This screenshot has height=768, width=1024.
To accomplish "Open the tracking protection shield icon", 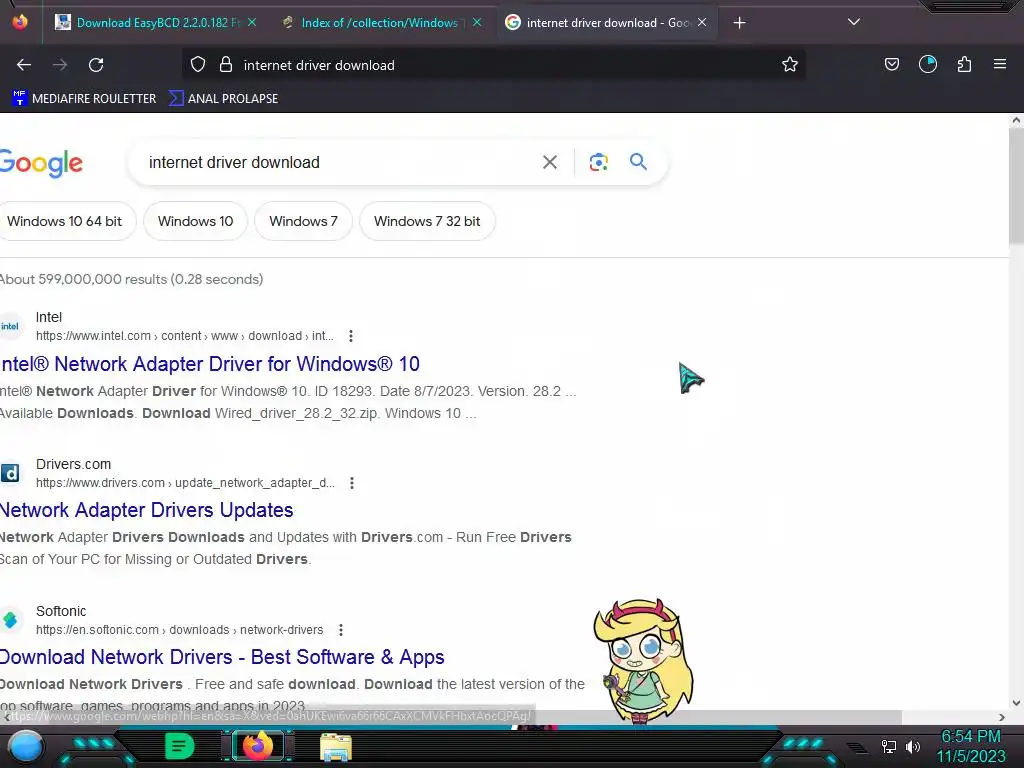I will click(x=198, y=65).
